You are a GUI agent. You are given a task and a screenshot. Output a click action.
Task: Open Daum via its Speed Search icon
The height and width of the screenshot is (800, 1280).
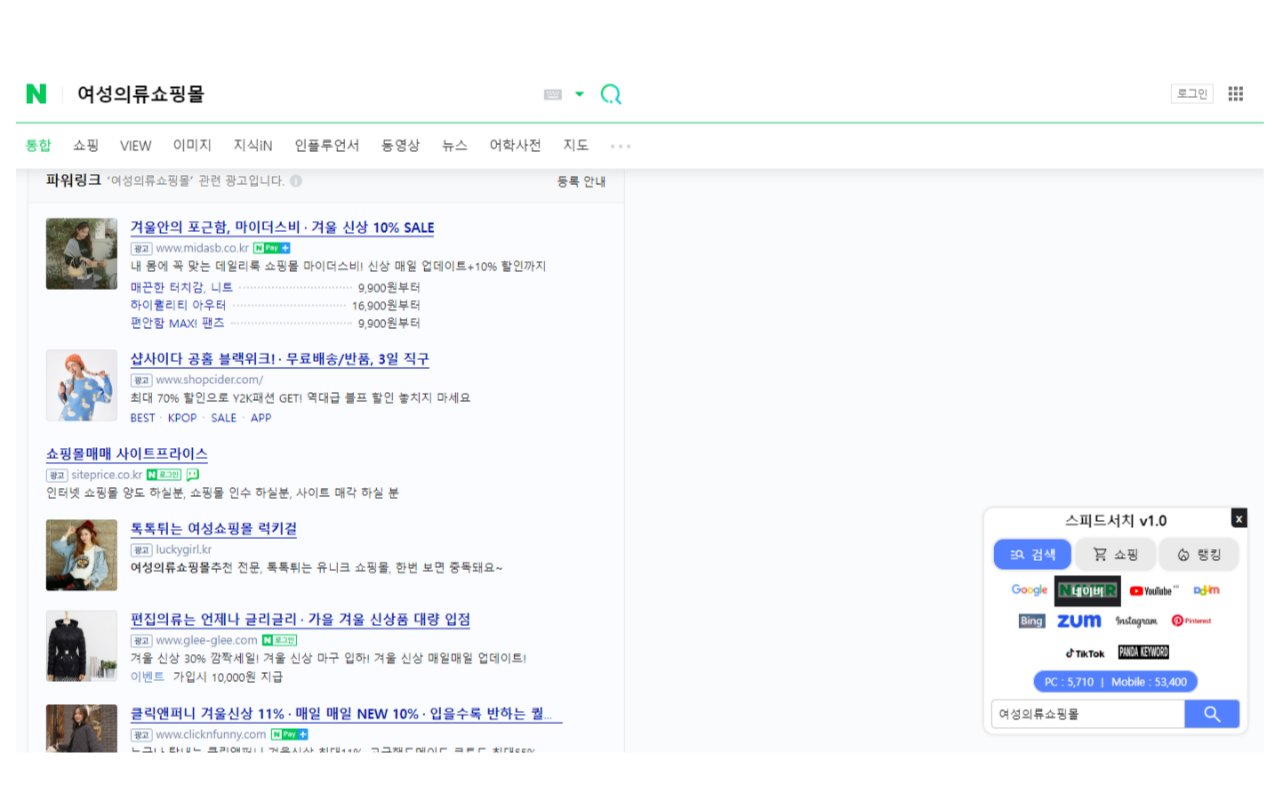1206,590
